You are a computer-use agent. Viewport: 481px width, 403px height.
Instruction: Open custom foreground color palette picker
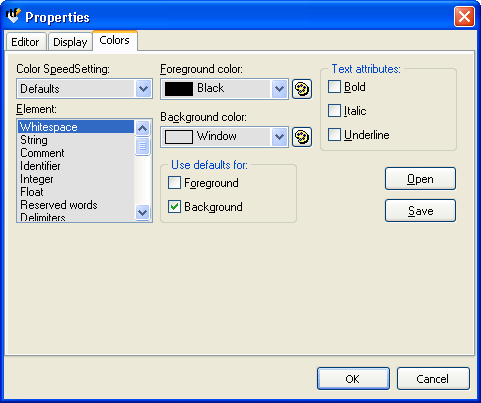click(x=302, y=89)
